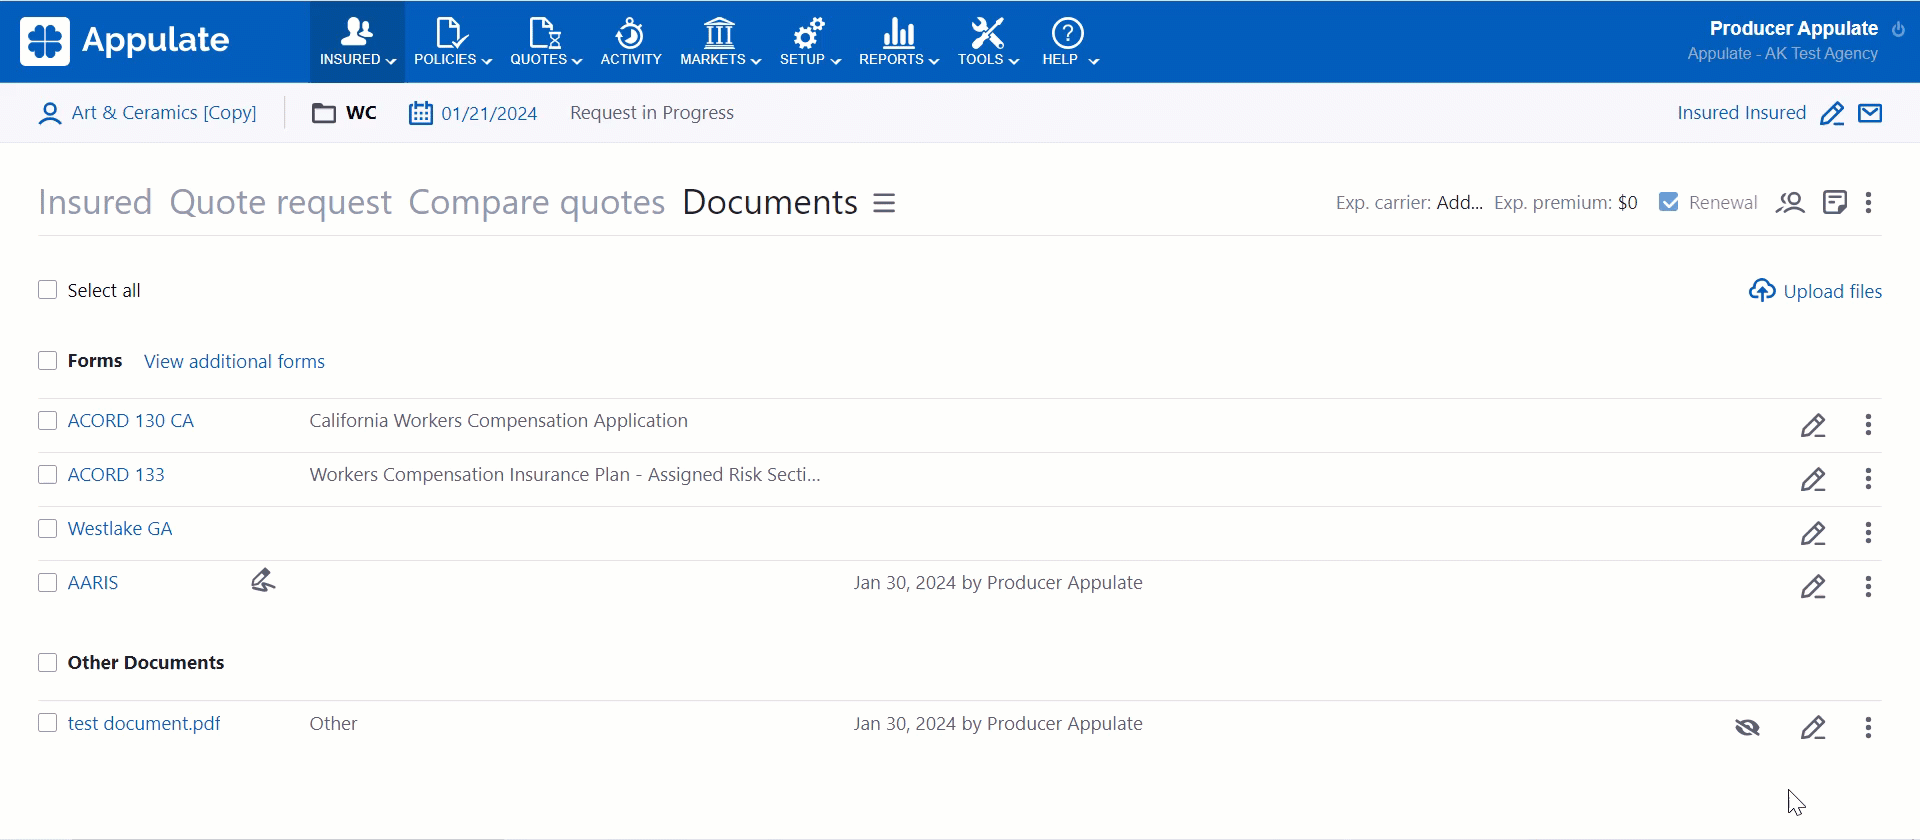The width and height of the screenshot is (1920, 840).
Task: Click the power icon by Producer Appulate
Action: click(1898, 29)
